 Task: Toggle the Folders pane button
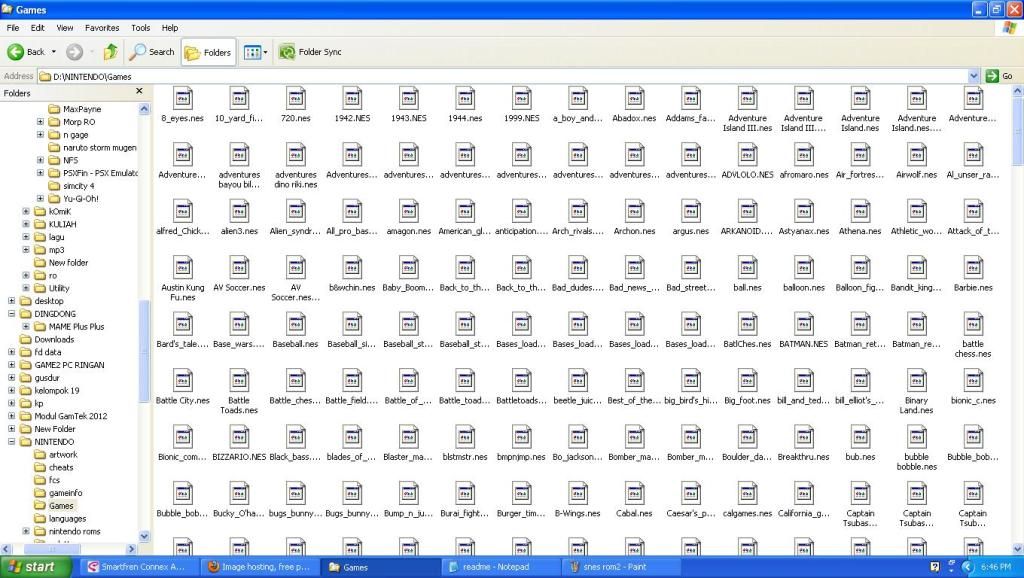(208, 52)
